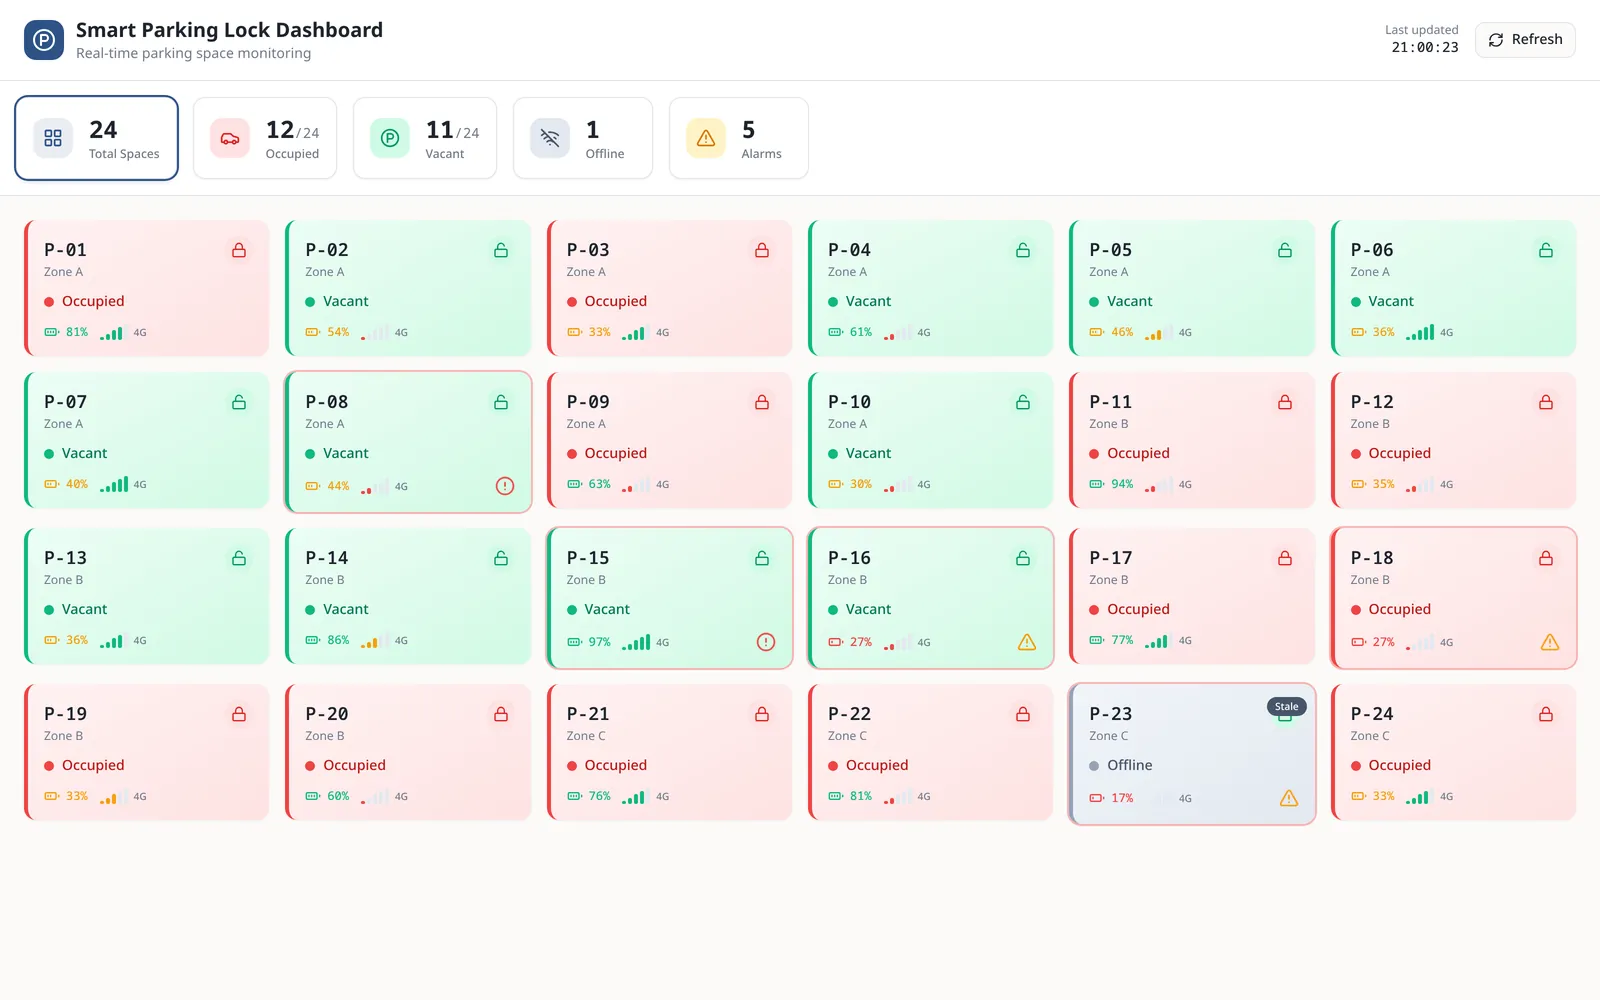Click the open lock icon on P-06

click(1546, 250)
